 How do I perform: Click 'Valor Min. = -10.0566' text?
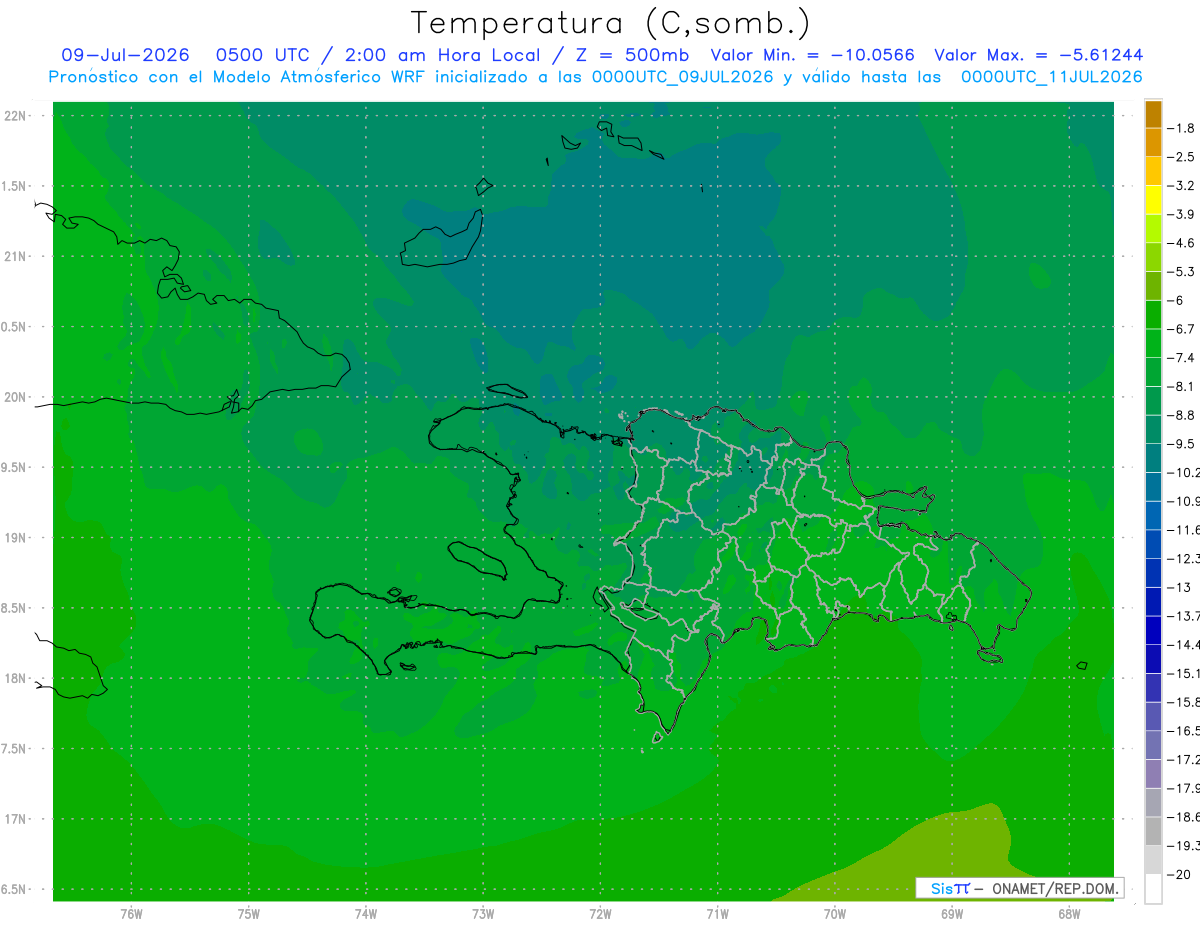tap(812, 55)
